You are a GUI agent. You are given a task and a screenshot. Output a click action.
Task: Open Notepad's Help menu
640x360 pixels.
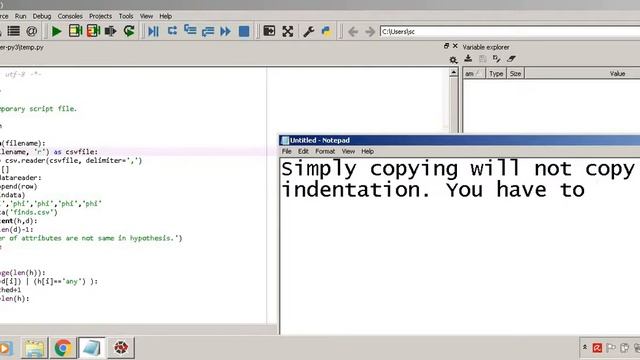(x=367, y=151)
